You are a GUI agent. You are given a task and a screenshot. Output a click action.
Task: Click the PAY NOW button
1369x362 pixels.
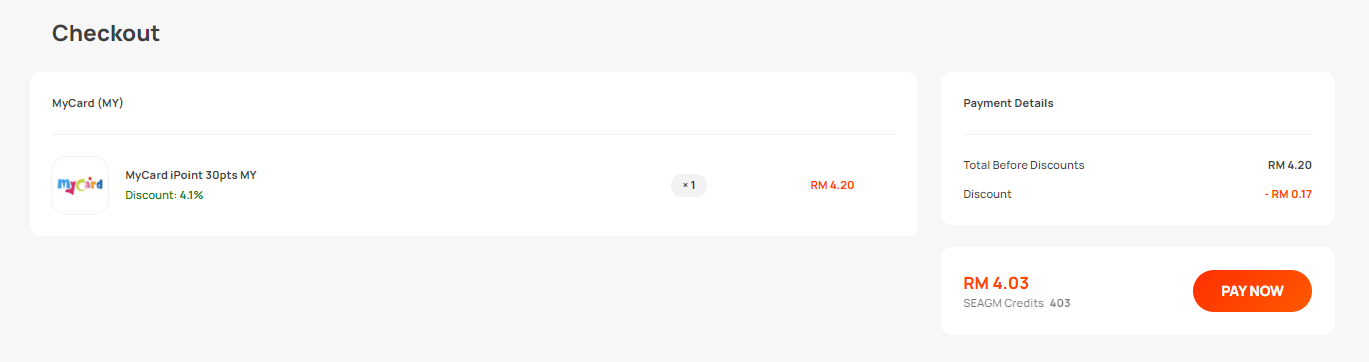coord(1252,291)
